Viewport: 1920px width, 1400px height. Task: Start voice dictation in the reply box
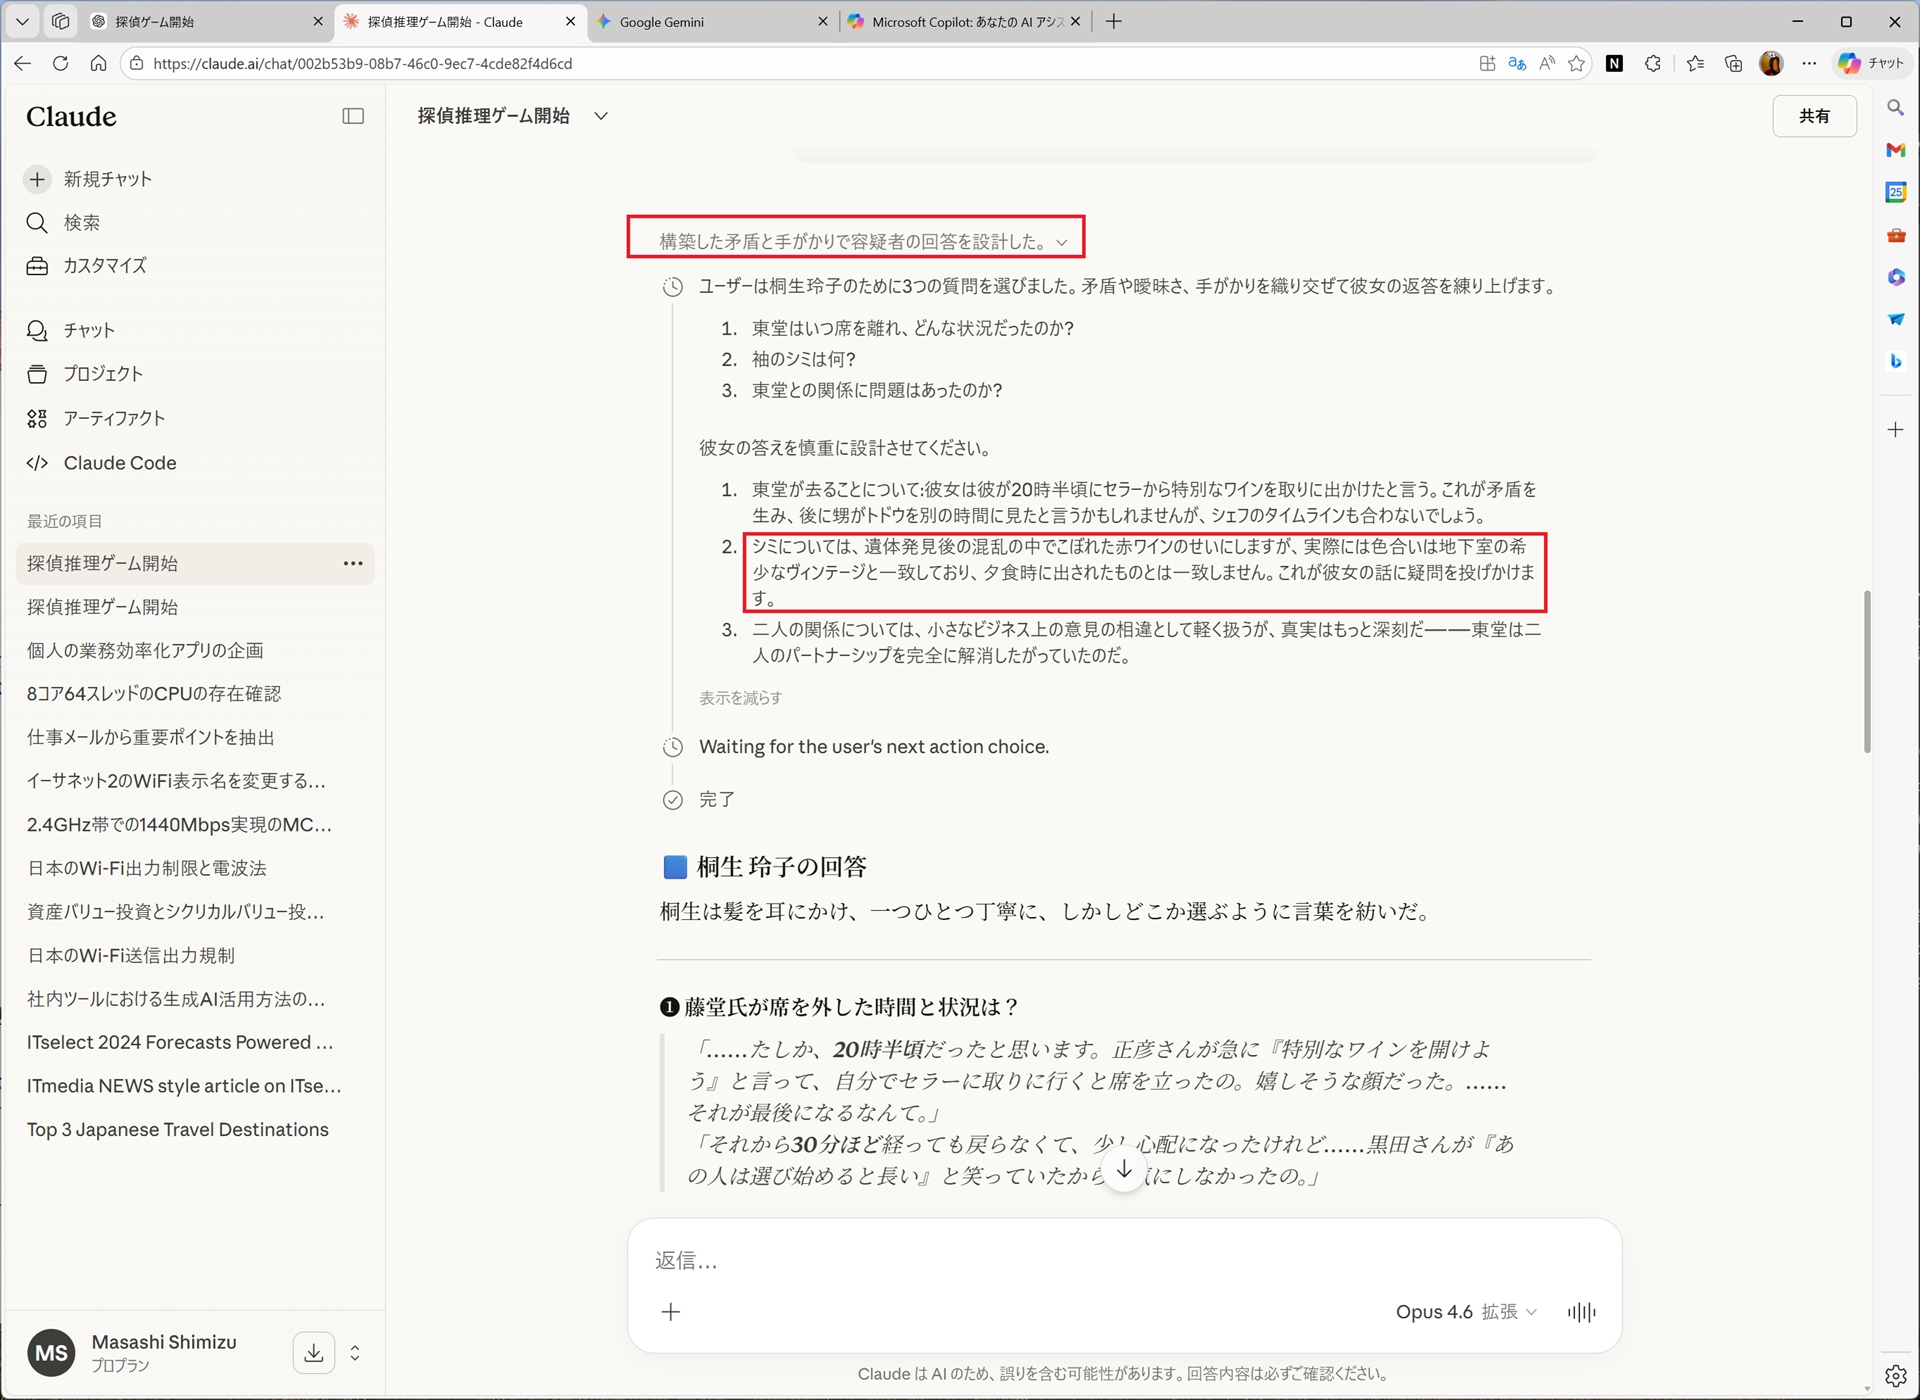pyautogui.click(x=1581, y=1311)
